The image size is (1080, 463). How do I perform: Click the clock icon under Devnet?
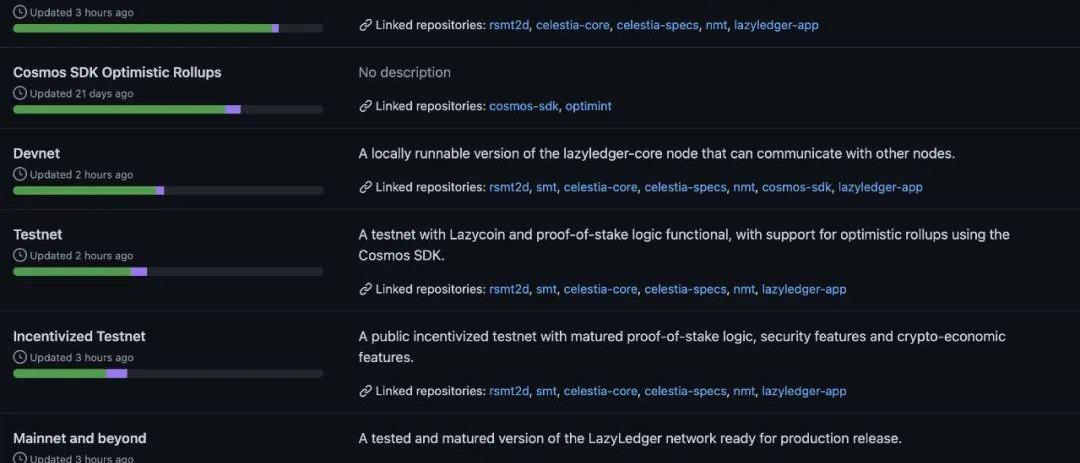[20, 174]
